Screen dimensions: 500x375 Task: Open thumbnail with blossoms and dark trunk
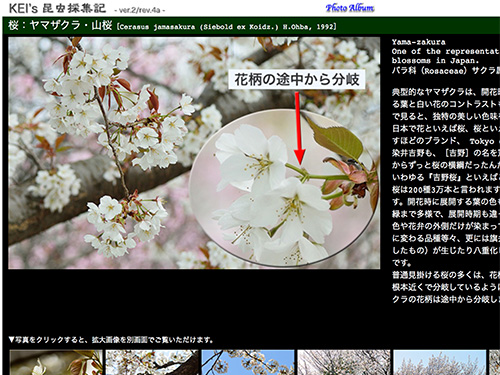152,362
